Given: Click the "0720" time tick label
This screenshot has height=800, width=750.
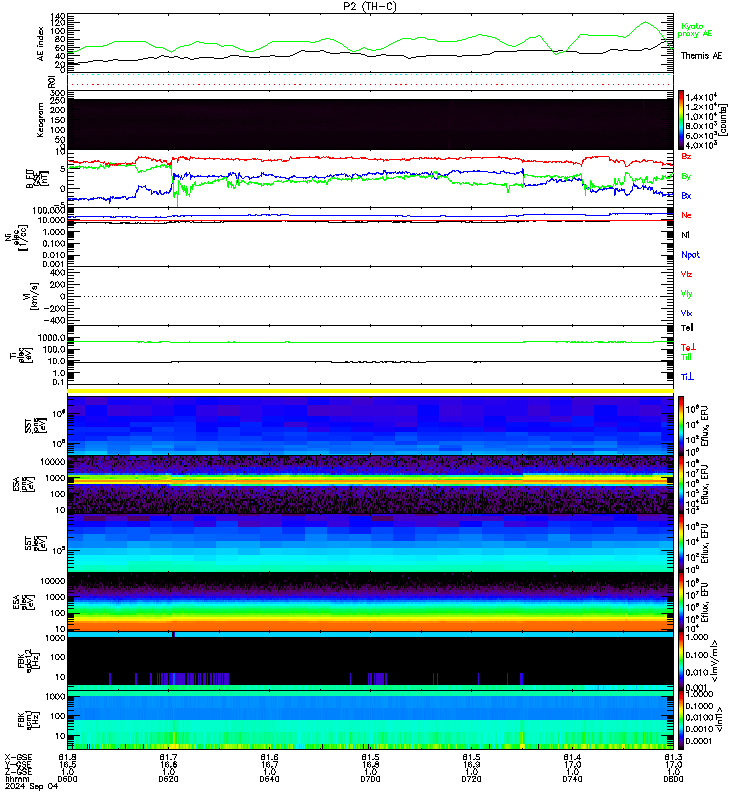Looking at the screenshot, I should [x=471, y=779].
